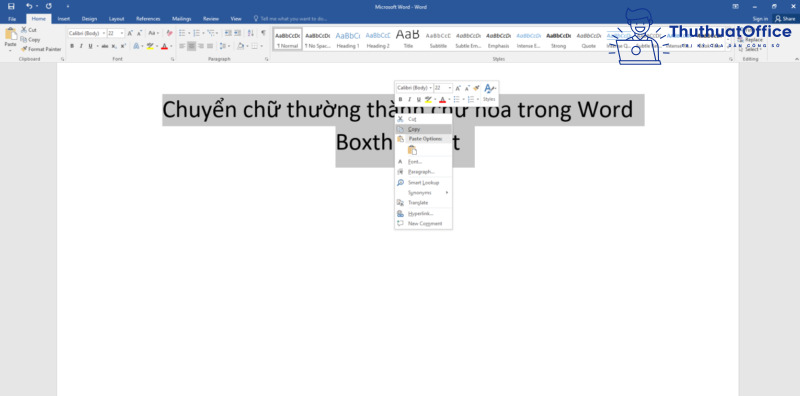
Task: Open the Undo history dropdown arrow
Action: [37, 6]
